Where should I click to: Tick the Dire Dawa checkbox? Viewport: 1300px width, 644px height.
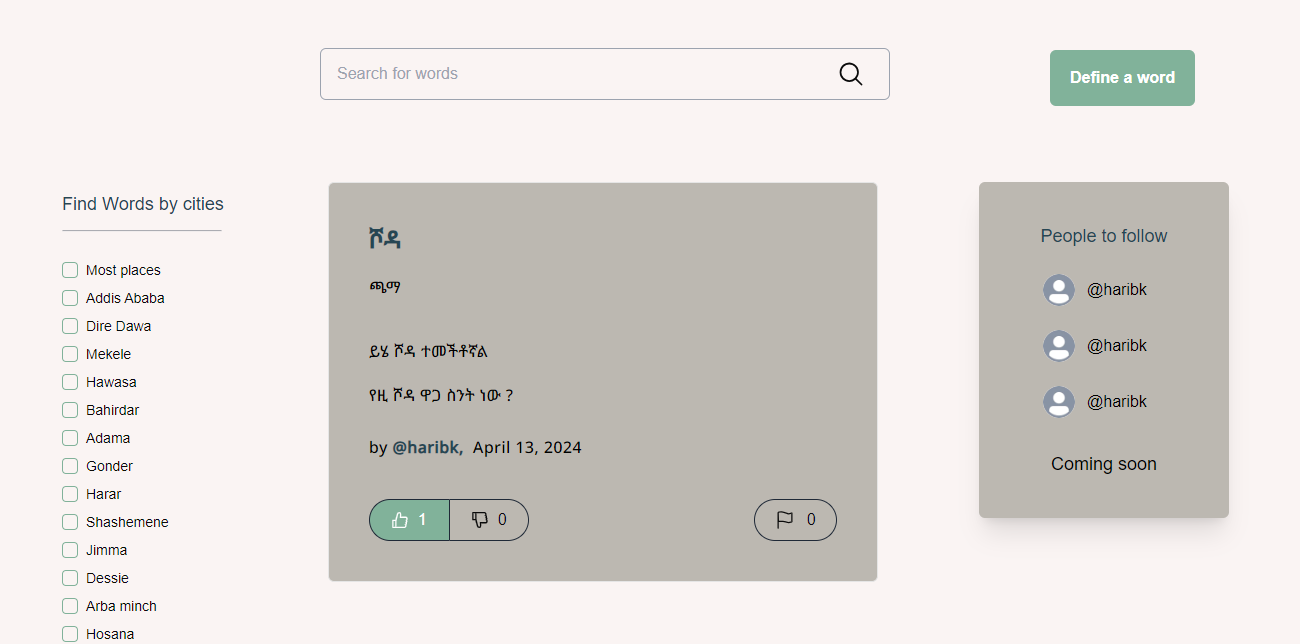point(70,326)
